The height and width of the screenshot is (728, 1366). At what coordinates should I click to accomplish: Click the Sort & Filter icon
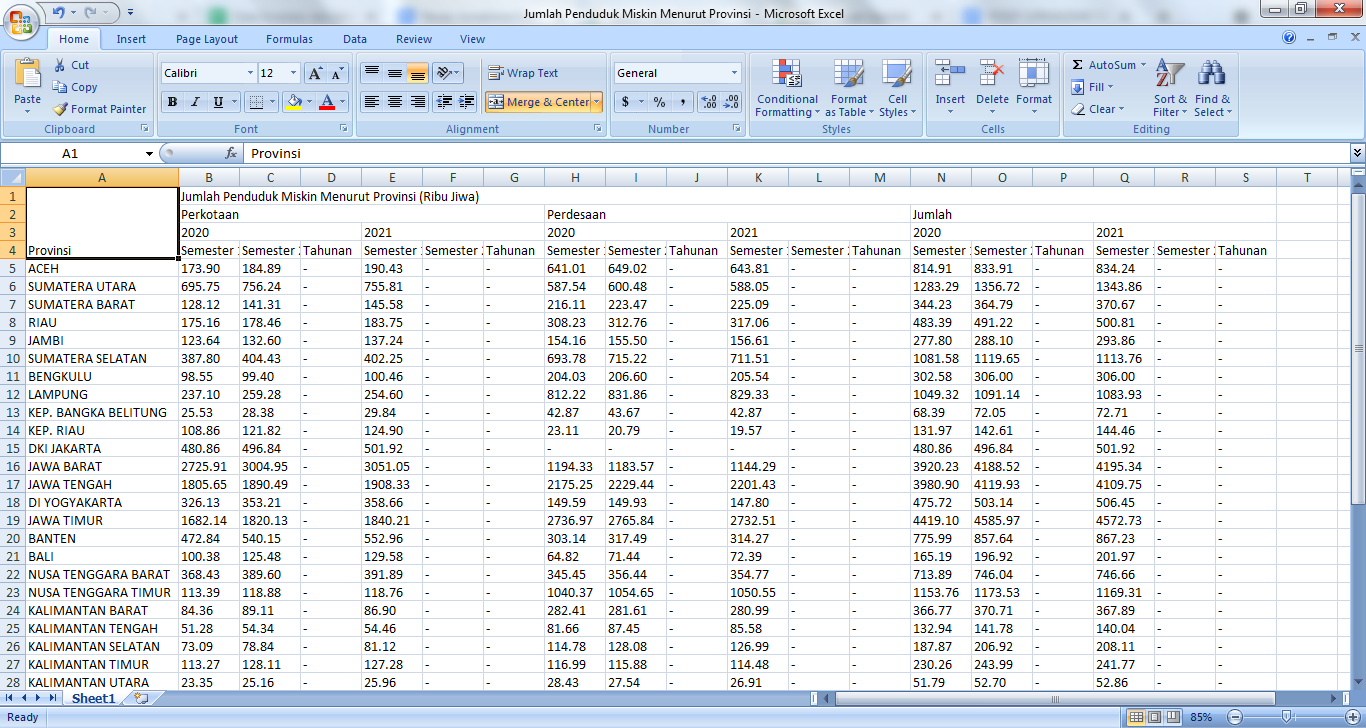coord(1169,88)
